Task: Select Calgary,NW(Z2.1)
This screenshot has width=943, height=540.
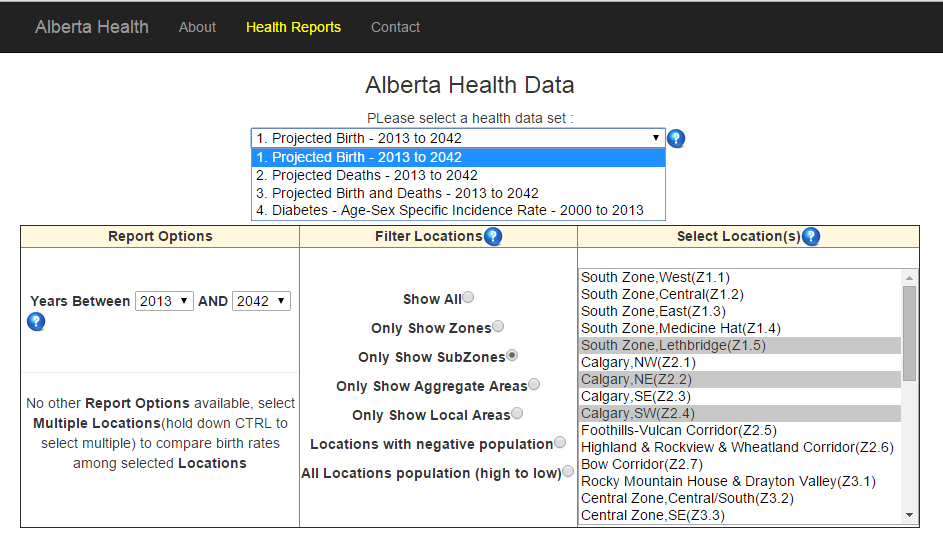Action: pos(740,363)
